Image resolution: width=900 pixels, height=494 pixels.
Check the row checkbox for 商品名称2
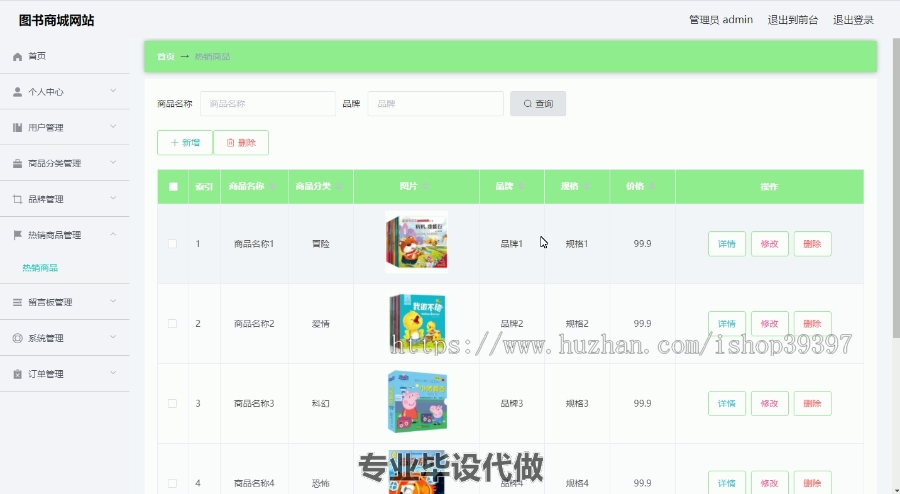coord(172,324)
